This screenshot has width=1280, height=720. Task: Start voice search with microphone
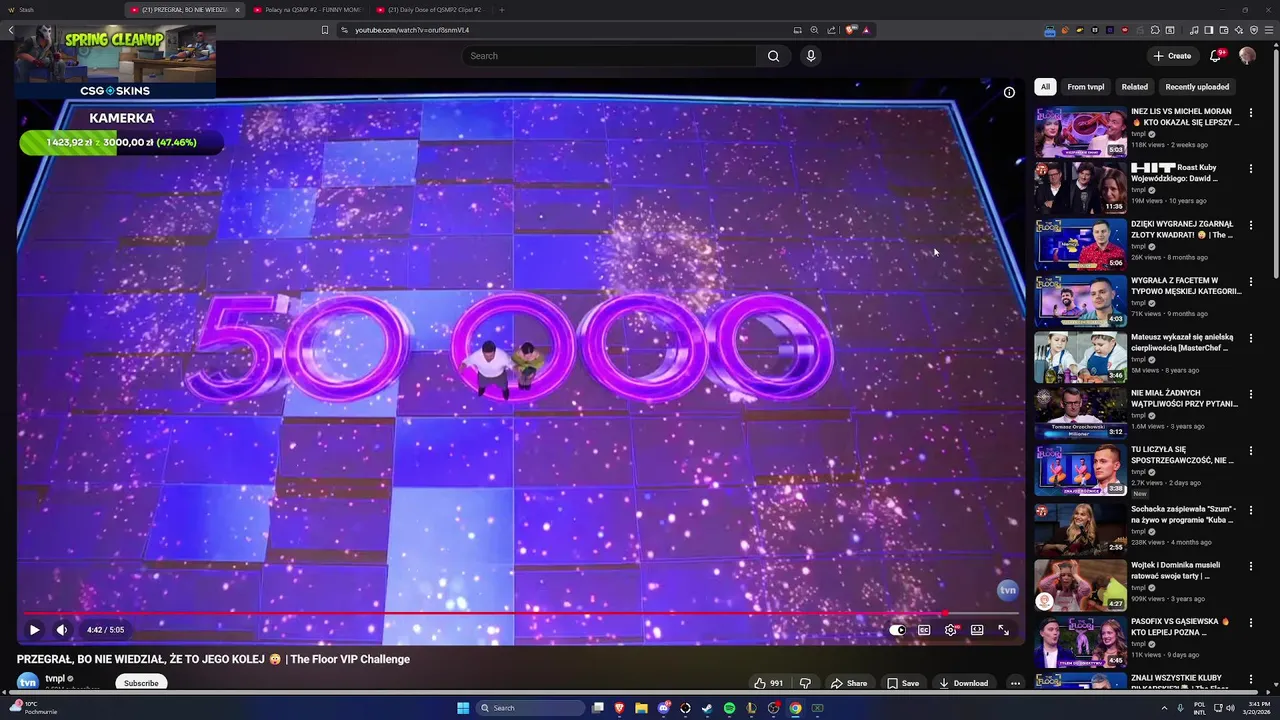point(811,56)
